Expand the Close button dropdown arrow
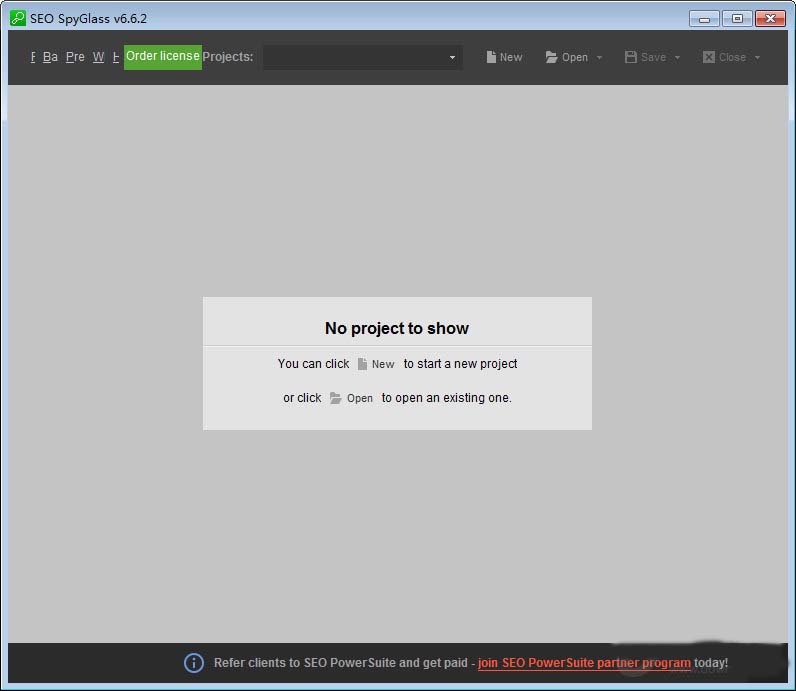Screen dimensions: 796x691 click(x=757, y=57)
